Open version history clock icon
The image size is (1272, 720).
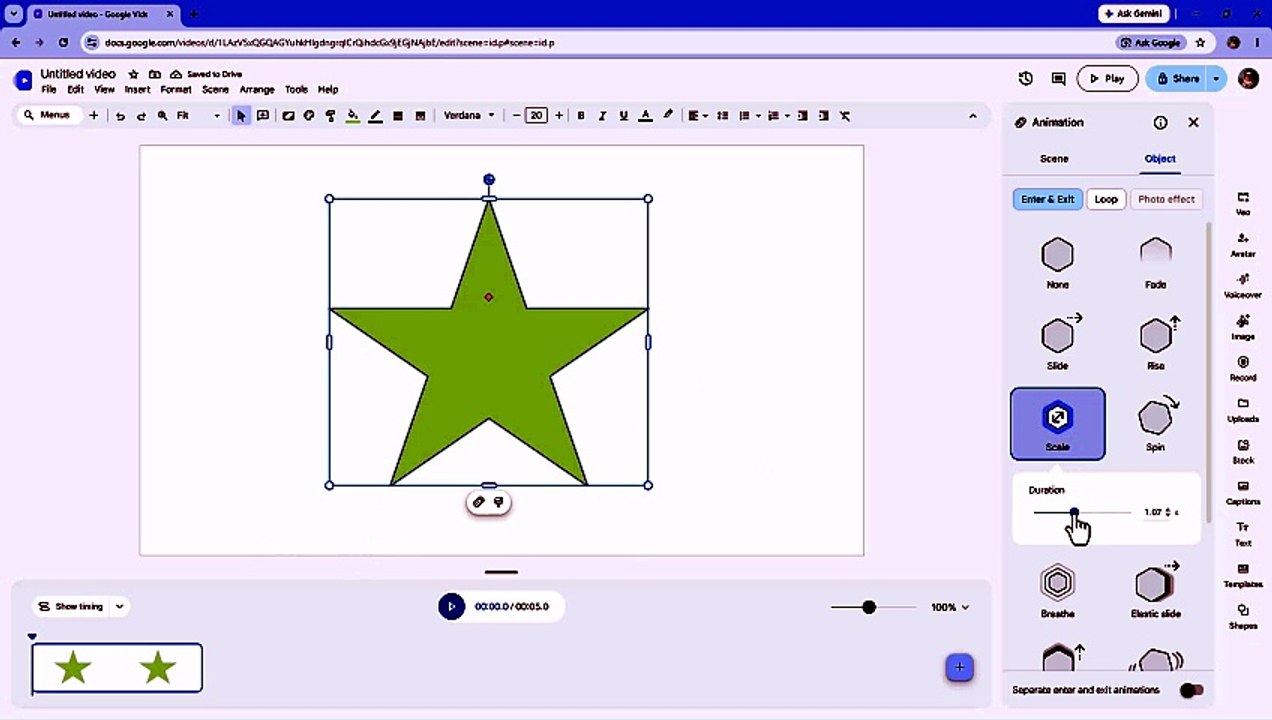[1026, 78]
